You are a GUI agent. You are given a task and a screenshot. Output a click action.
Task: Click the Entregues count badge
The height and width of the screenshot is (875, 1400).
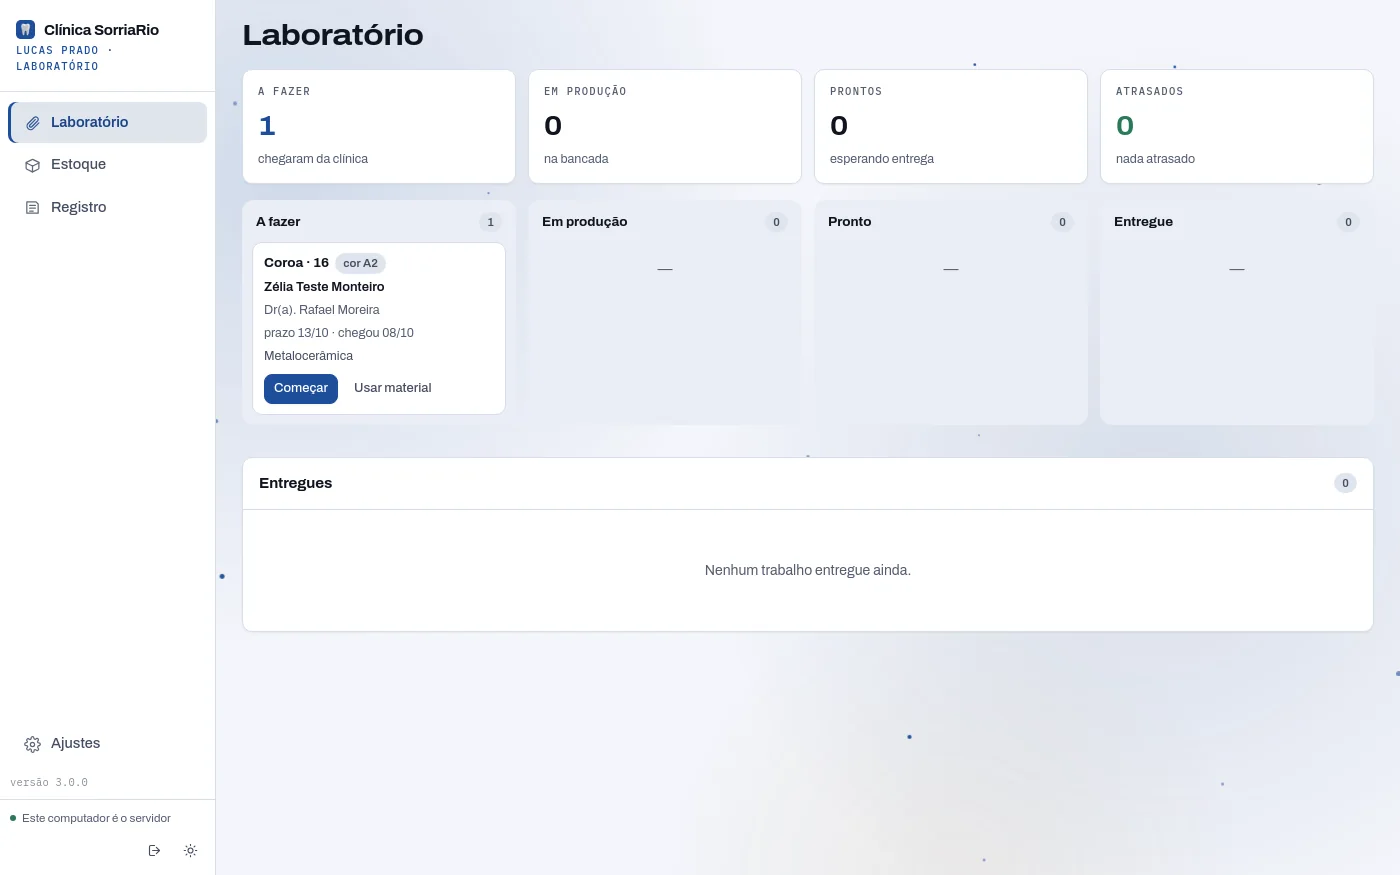[x=1345, y=483]
